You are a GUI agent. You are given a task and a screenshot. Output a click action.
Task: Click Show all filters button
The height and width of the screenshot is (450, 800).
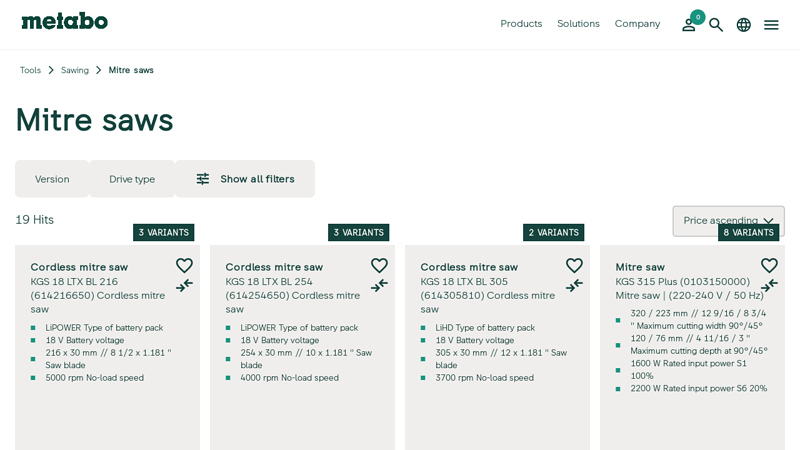(245, 179)
